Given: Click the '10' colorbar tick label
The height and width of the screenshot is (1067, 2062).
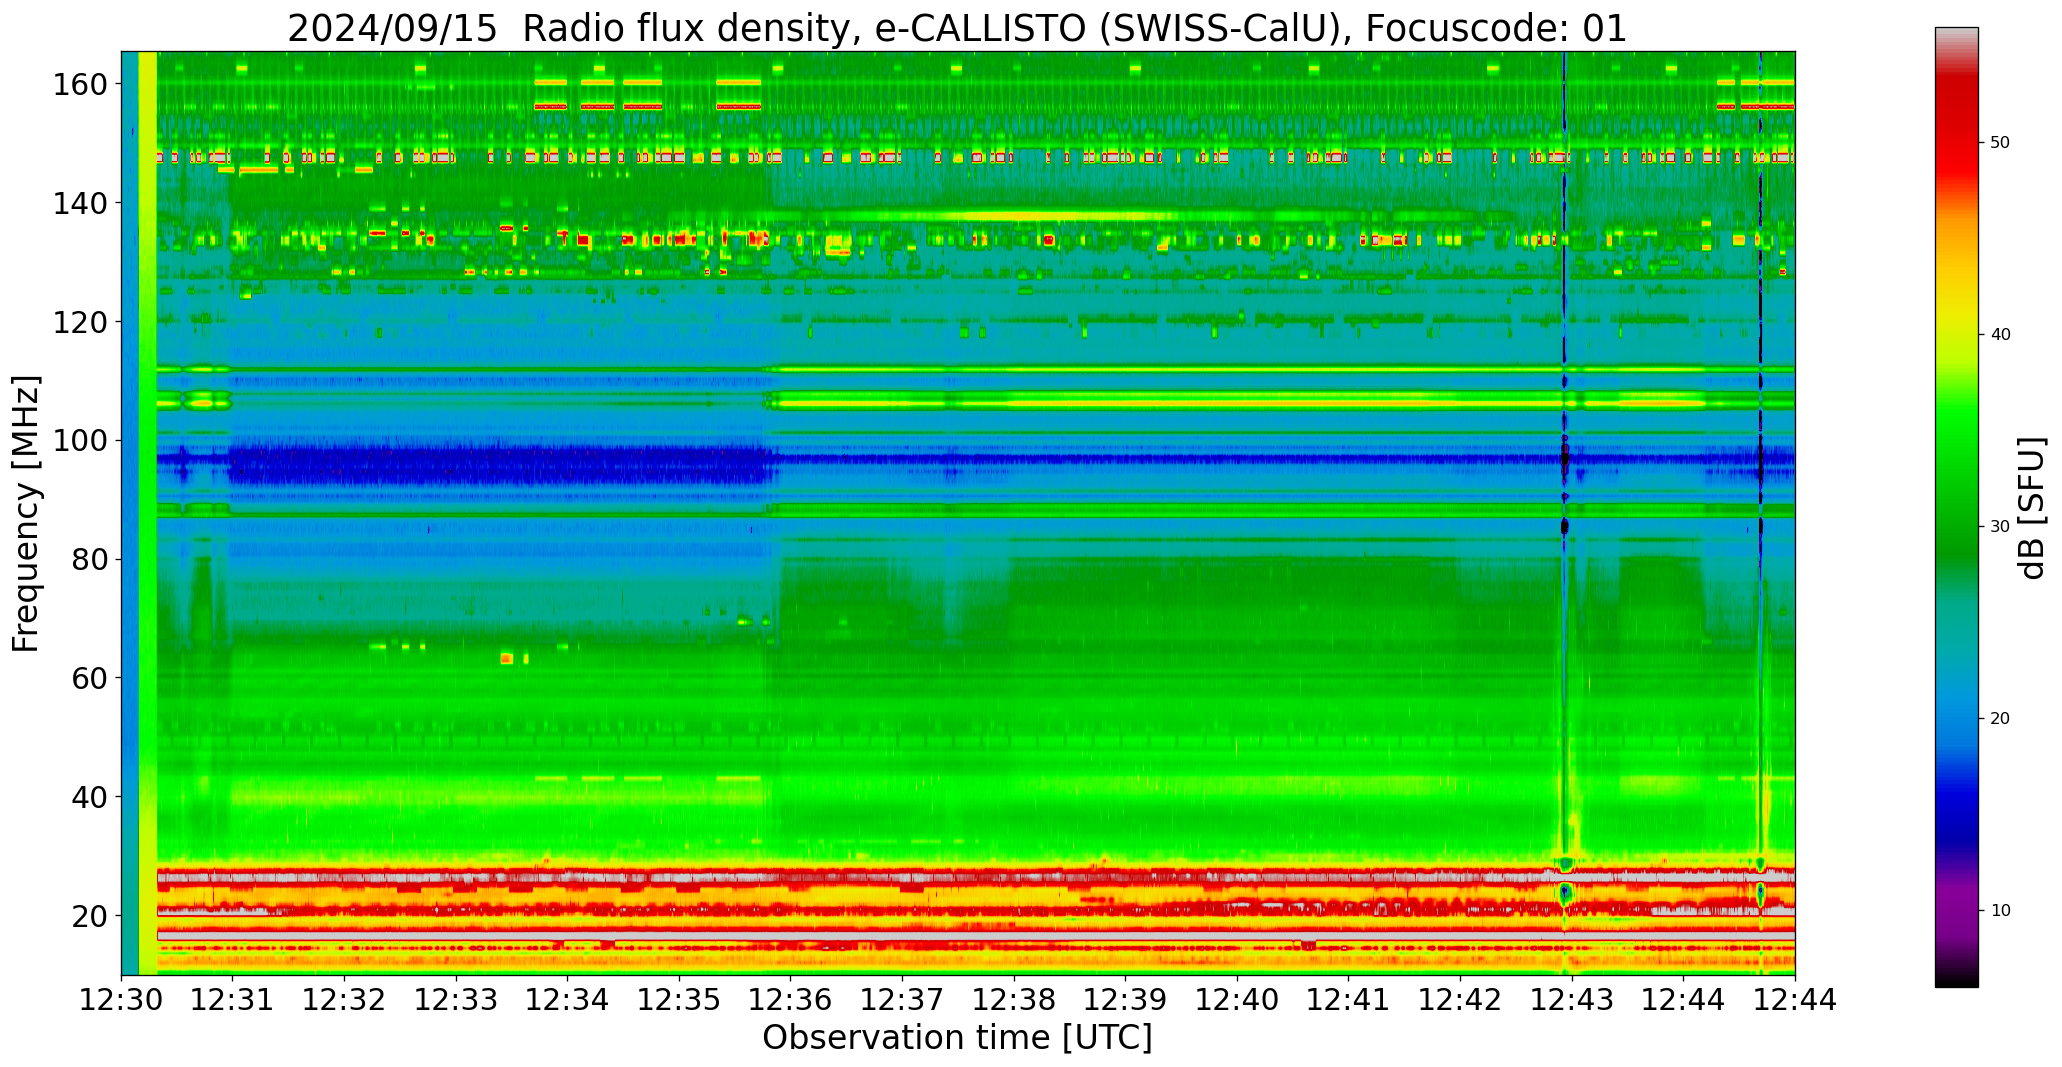Looking at the screenshot, I should [x=2000, y=911].
